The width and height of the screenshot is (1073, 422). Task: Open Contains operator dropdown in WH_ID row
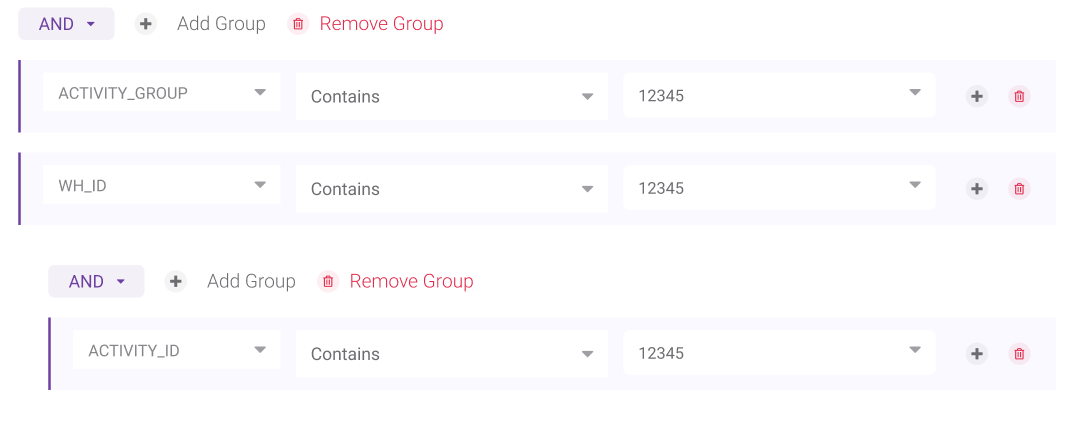click(x=451, y=189)
